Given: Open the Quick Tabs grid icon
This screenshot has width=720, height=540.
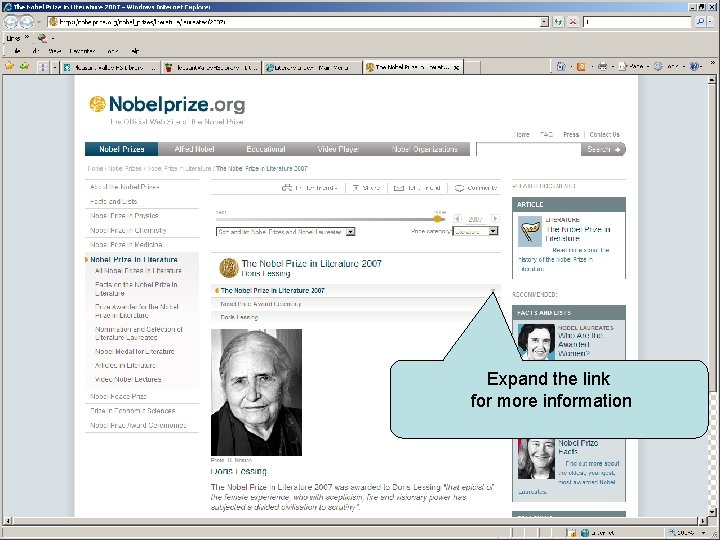Looking at the screenshot, I should (43, 68).
